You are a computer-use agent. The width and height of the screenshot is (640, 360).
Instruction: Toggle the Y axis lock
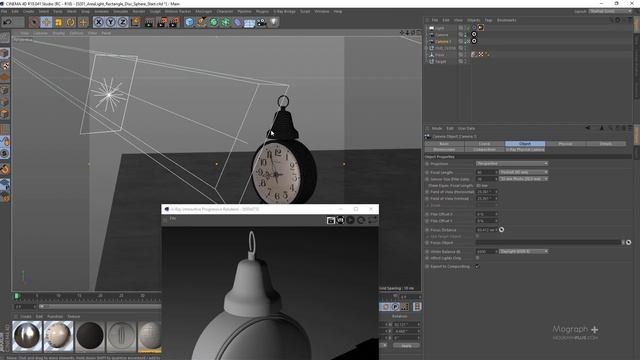111,22
